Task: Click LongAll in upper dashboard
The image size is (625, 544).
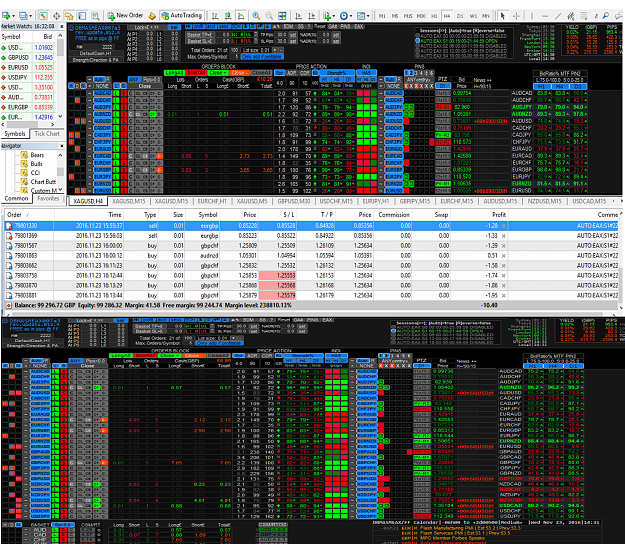Action: (x=175, y=73)
